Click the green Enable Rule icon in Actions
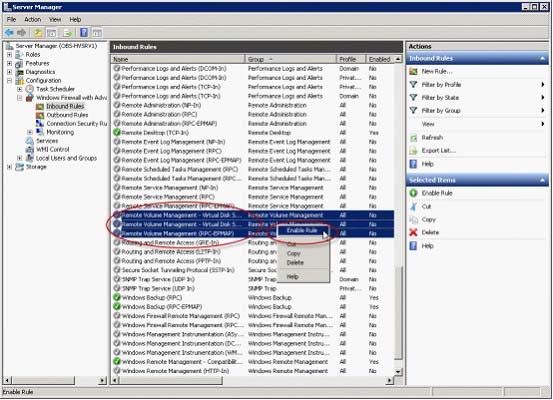This screenshot has width=553, height=400. tap(413, 193)
